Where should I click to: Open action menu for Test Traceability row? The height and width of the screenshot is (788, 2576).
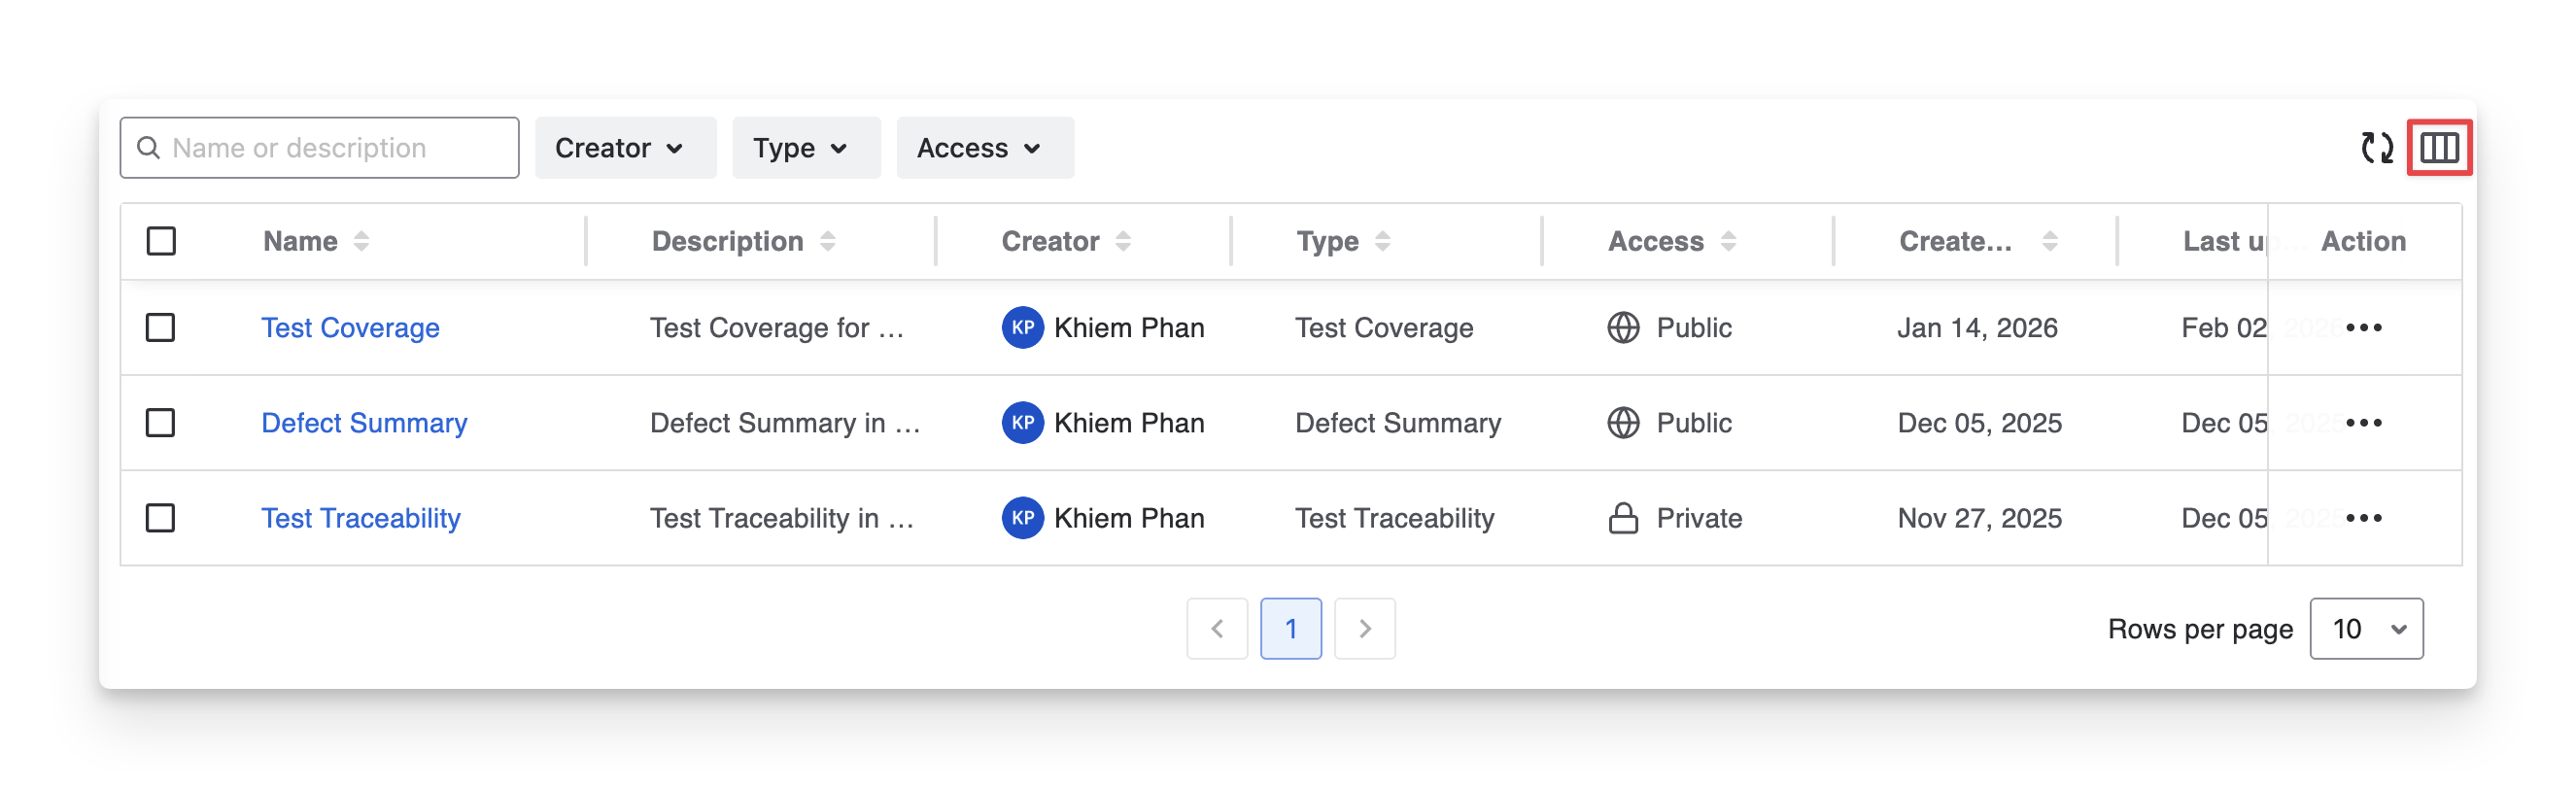tap(2363, 518)
